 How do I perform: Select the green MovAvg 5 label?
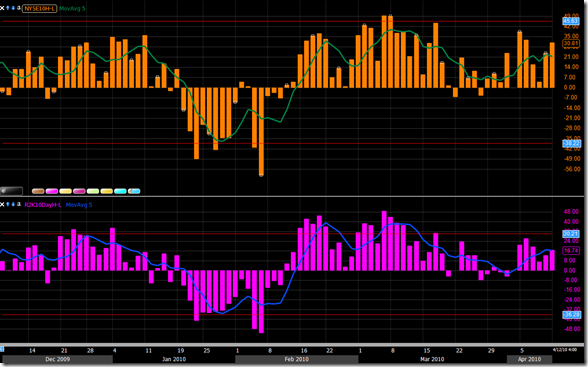(x=72, y=8)
